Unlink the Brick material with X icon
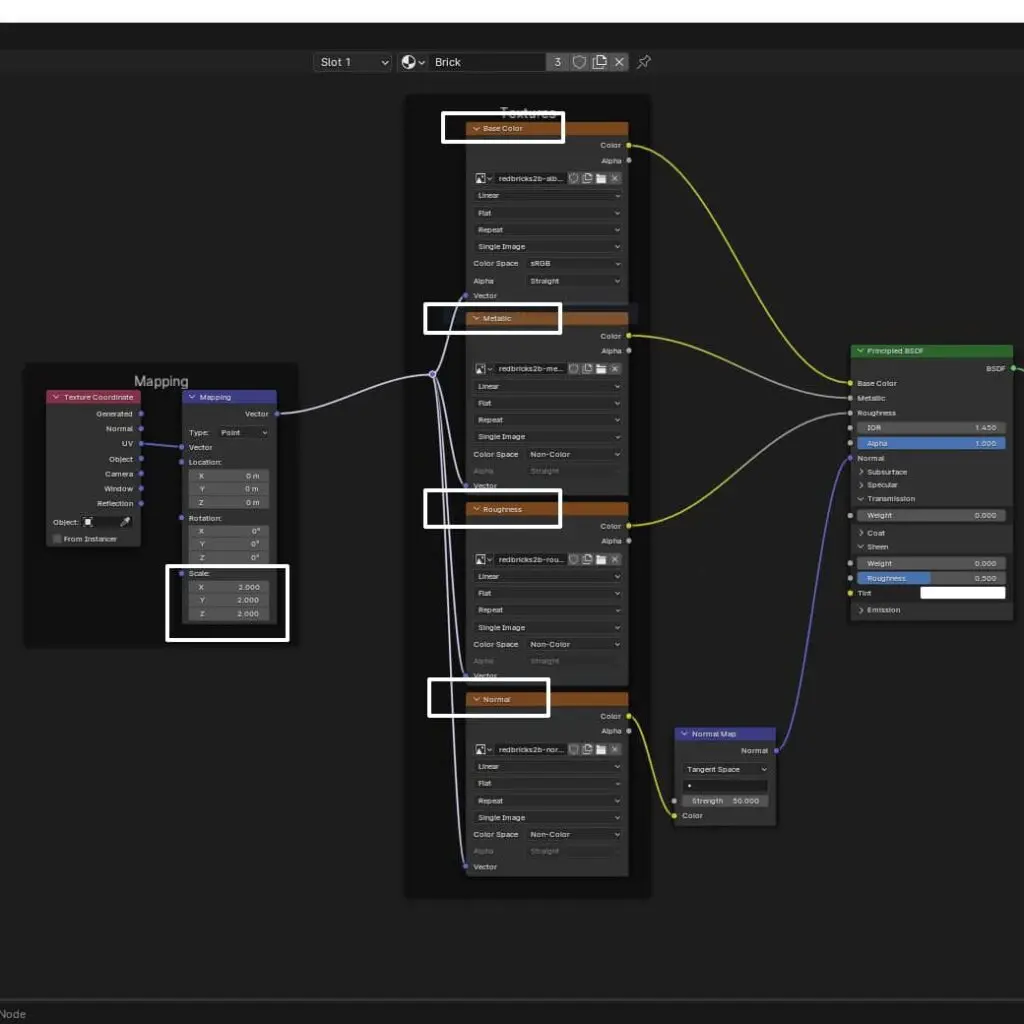Viewport: 1024px width, 1024px height. pos(619,62)
